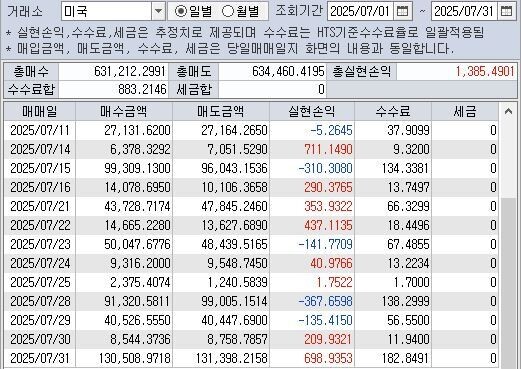Click the 총매수 label cell

(x=31, y=71)
